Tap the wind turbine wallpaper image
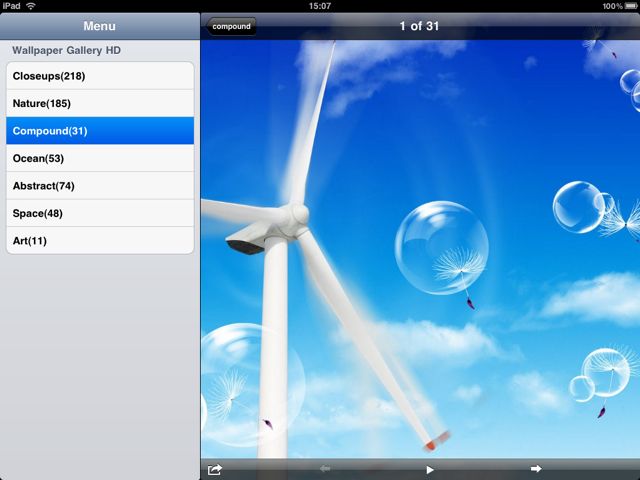Screen dimensions: 640x480 (420, 249)
